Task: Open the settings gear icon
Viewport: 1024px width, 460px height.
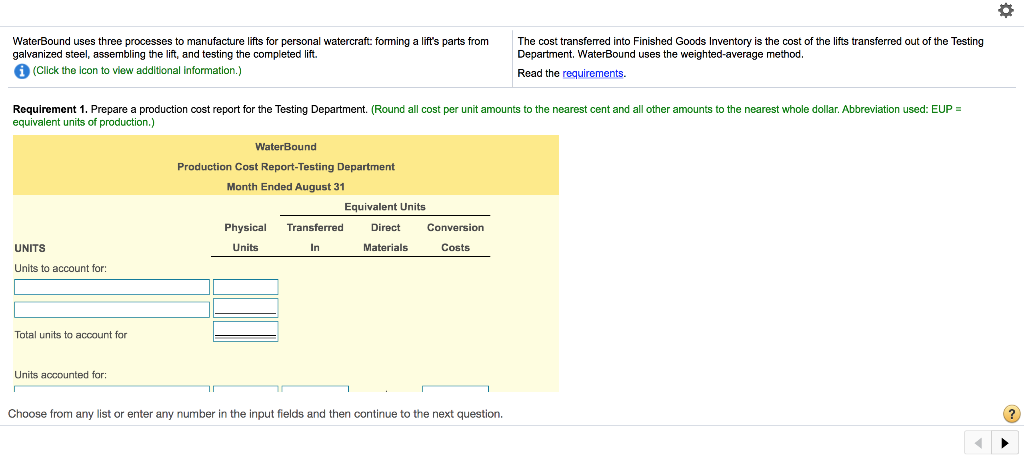Action: click(1008, 11)
